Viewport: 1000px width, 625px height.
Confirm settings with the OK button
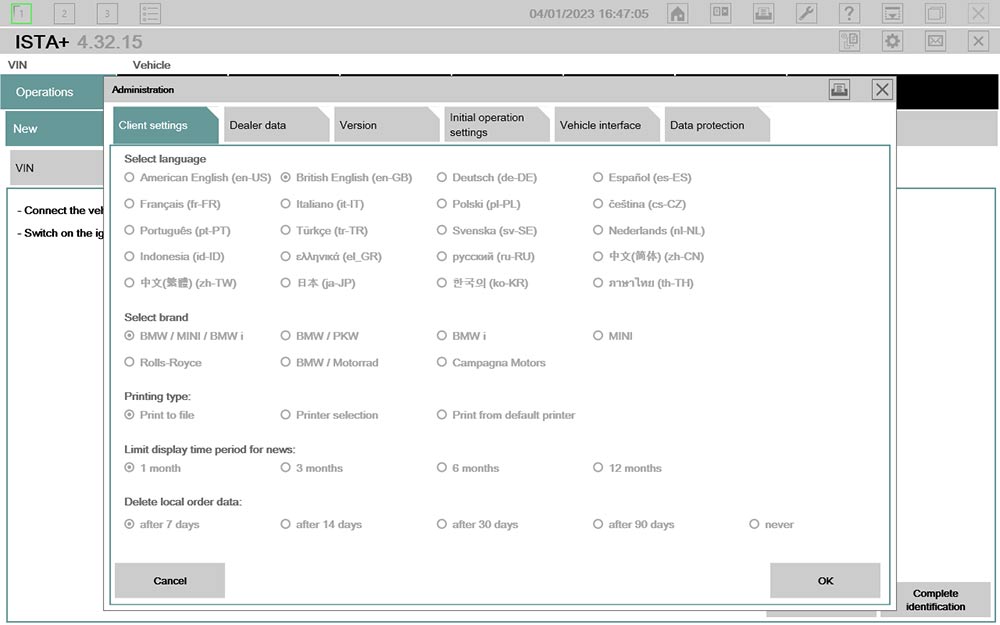[x=825, y=580]
